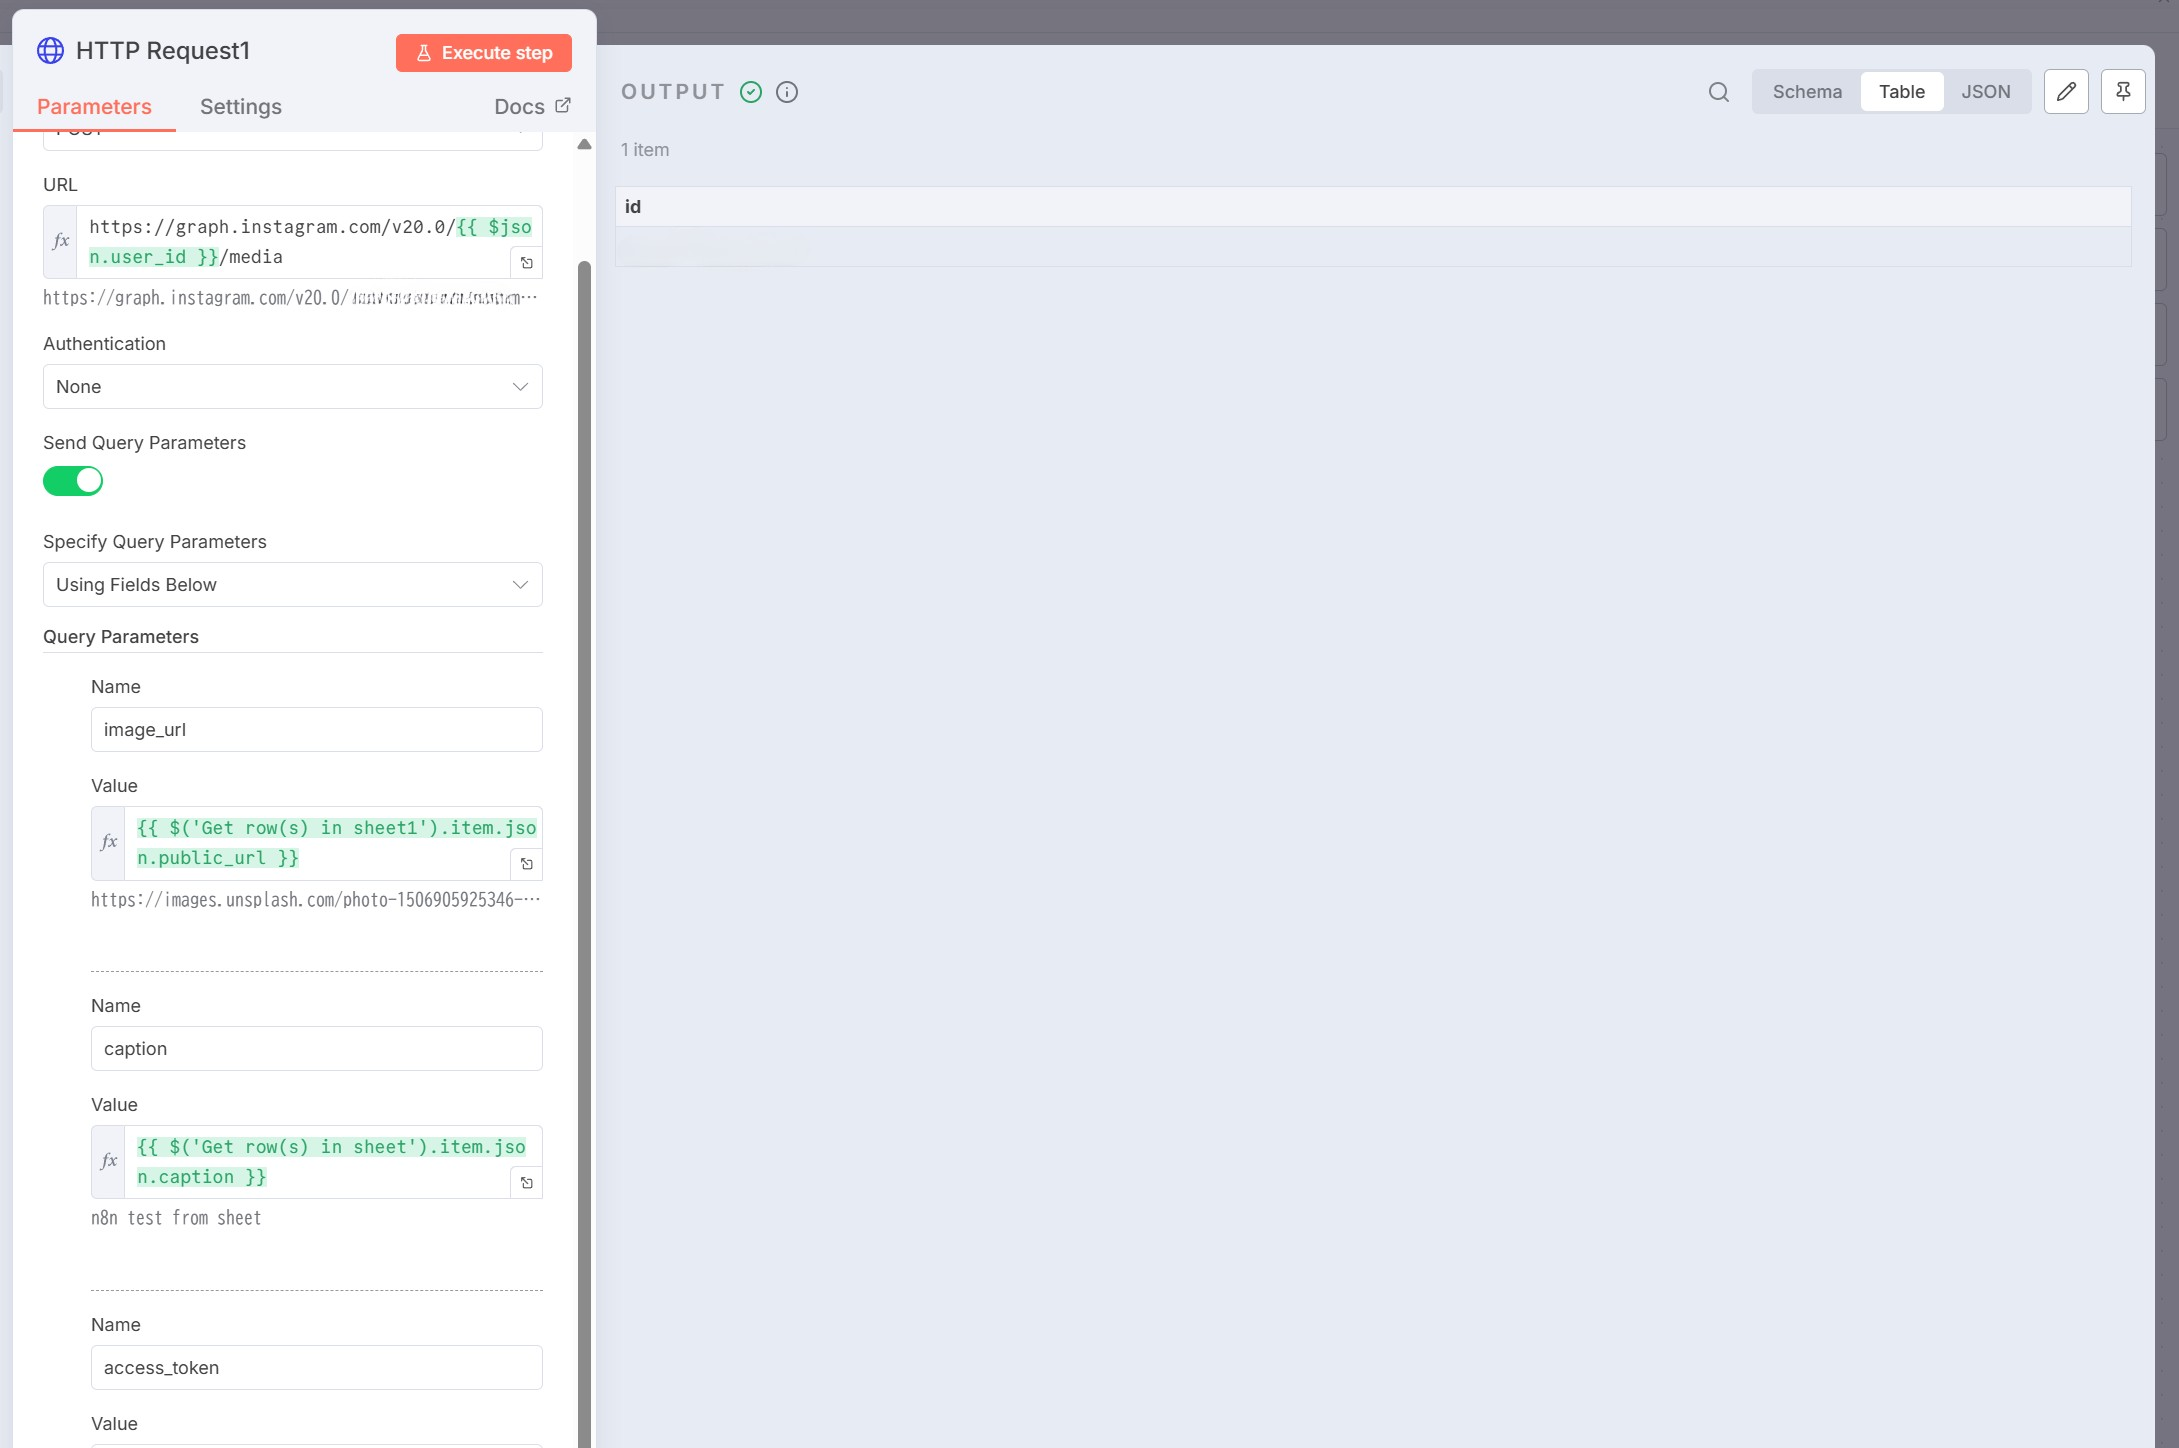This screenshot has width=2179, height=1448.
Task: Switch to the Settings tab
Action: tap(240, 107)
